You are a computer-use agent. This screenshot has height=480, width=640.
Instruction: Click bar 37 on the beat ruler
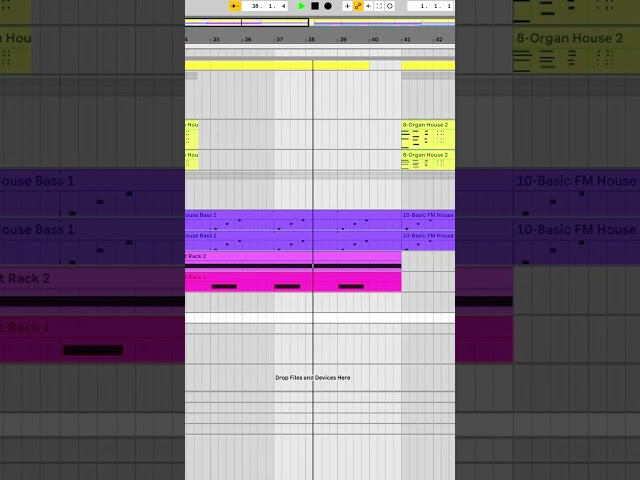[x=279, y=40]
